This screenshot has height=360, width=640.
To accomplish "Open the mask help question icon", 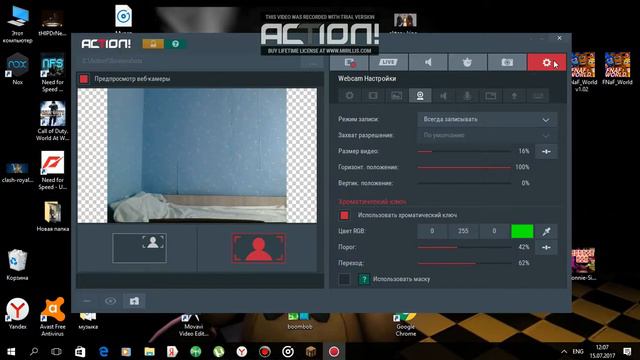I will [x=364, y=279].
